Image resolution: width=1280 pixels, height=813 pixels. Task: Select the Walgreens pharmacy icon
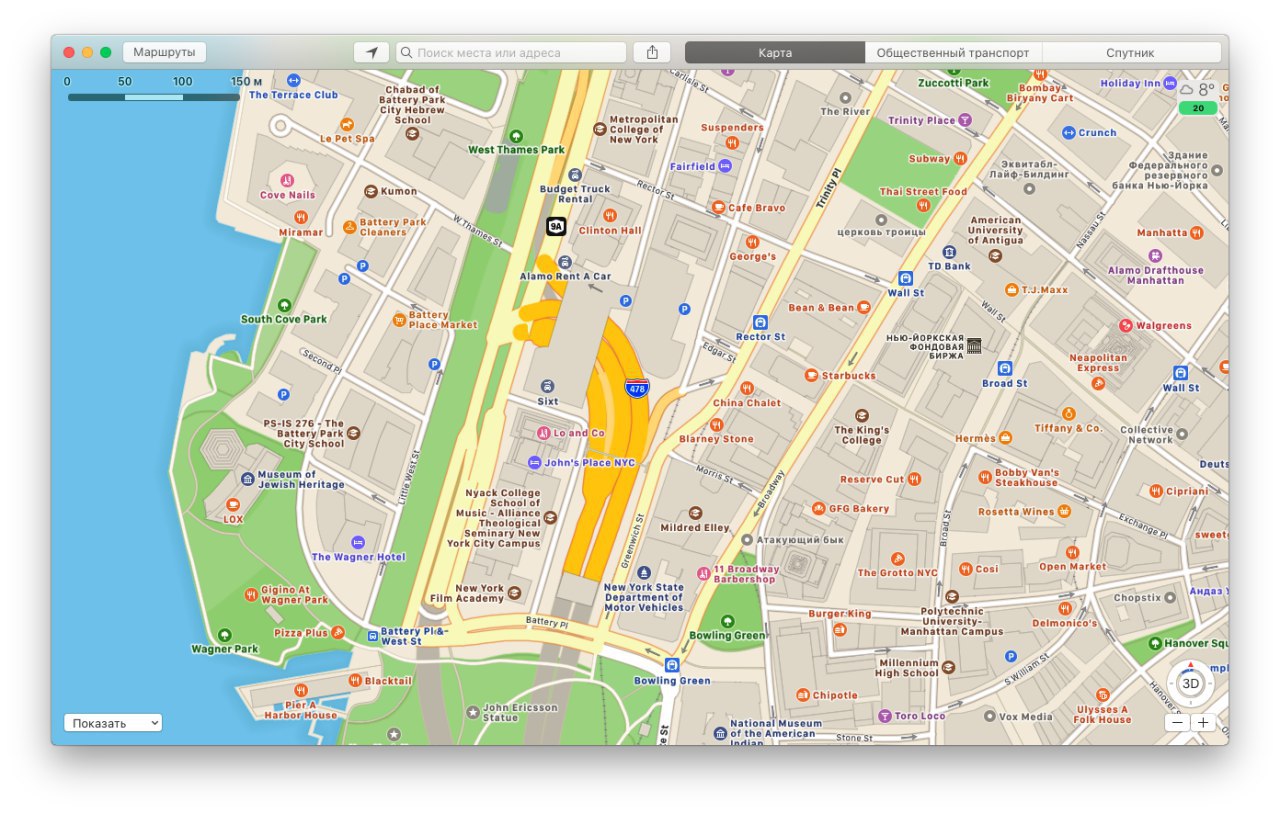[1125, 325]
